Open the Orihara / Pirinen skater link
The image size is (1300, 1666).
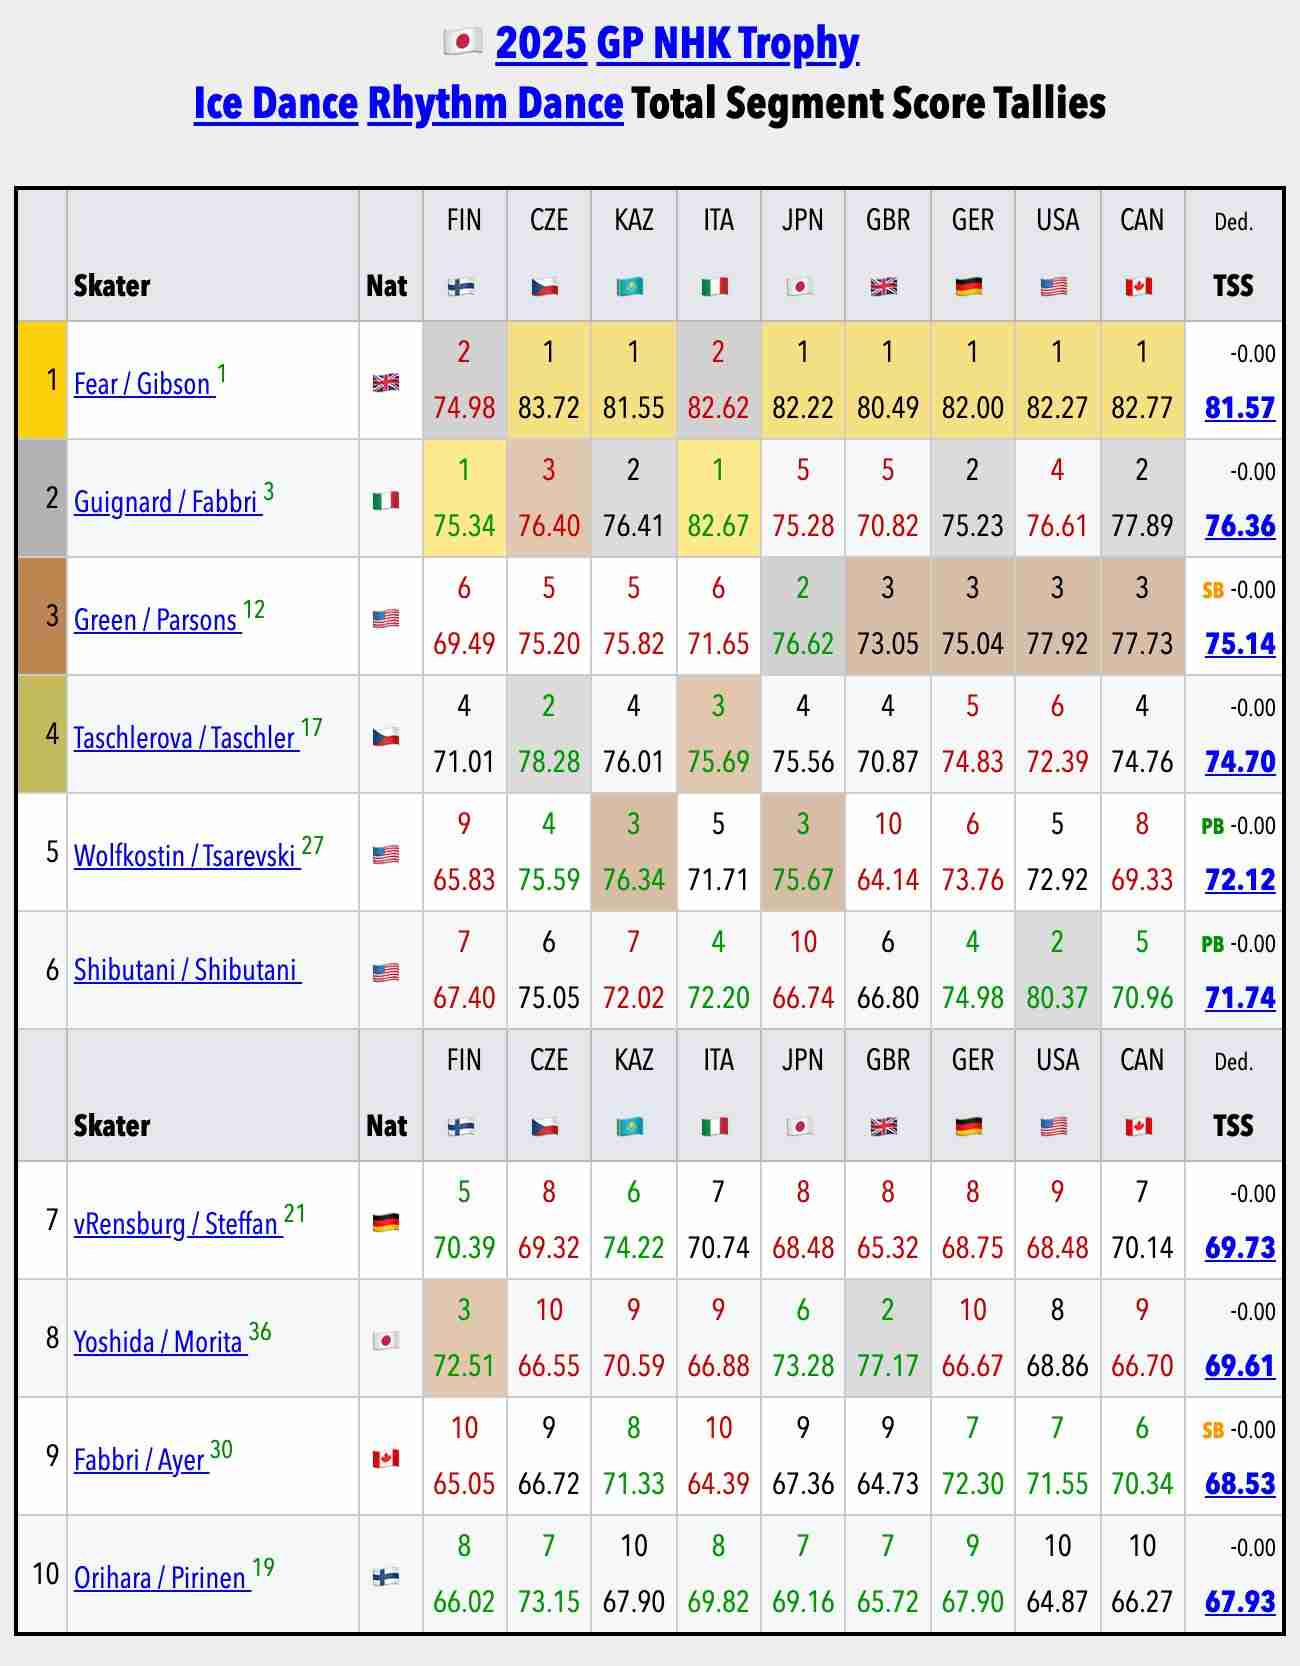(x=162, y=1578)
